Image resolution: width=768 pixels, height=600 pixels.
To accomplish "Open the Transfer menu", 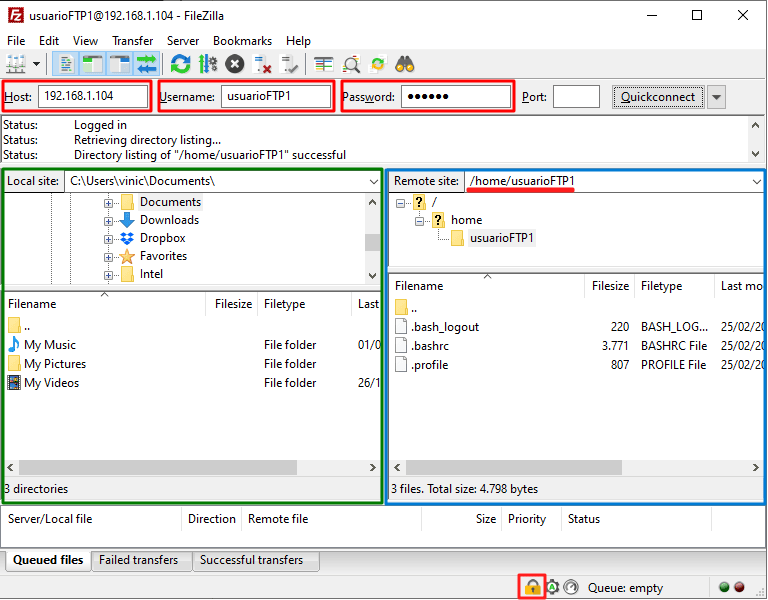I will coord(132,41).
